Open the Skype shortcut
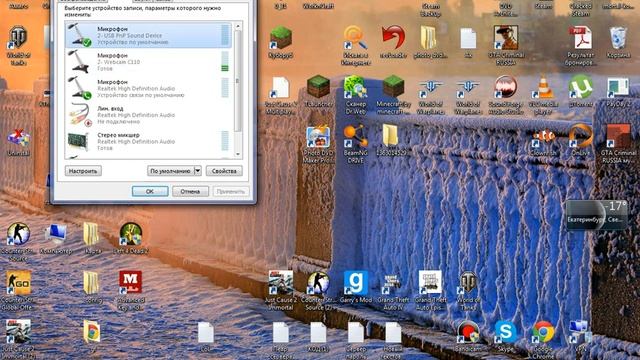Image resolution: width=640 pixels, height=360 pixels. tap(506, 337)
